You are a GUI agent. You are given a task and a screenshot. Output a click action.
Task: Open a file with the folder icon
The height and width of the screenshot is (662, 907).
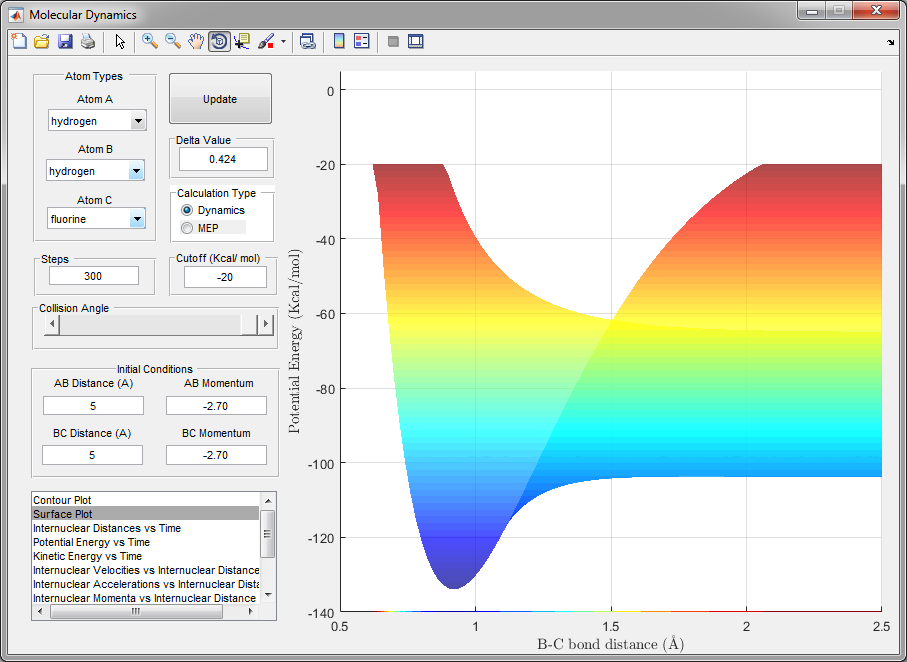point(41,42)
